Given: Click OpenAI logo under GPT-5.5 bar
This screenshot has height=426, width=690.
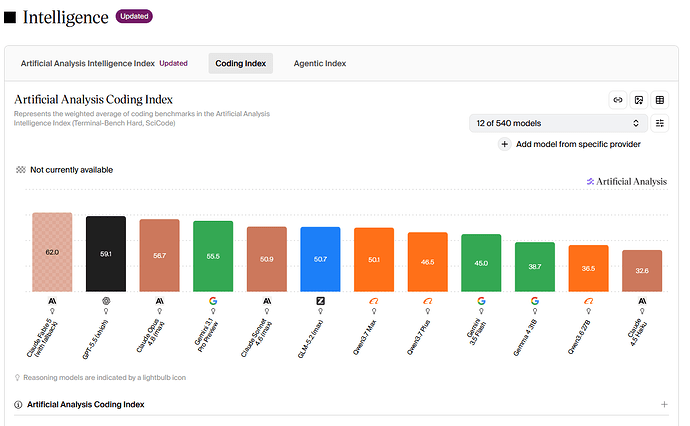Looking at the screenshot, I should (106, 301).
